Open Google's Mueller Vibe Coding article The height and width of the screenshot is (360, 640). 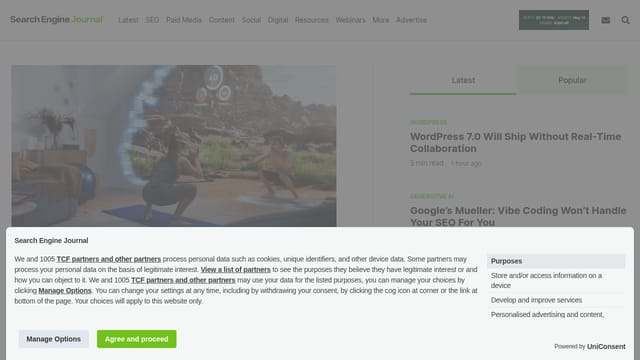tap(518, 216)
